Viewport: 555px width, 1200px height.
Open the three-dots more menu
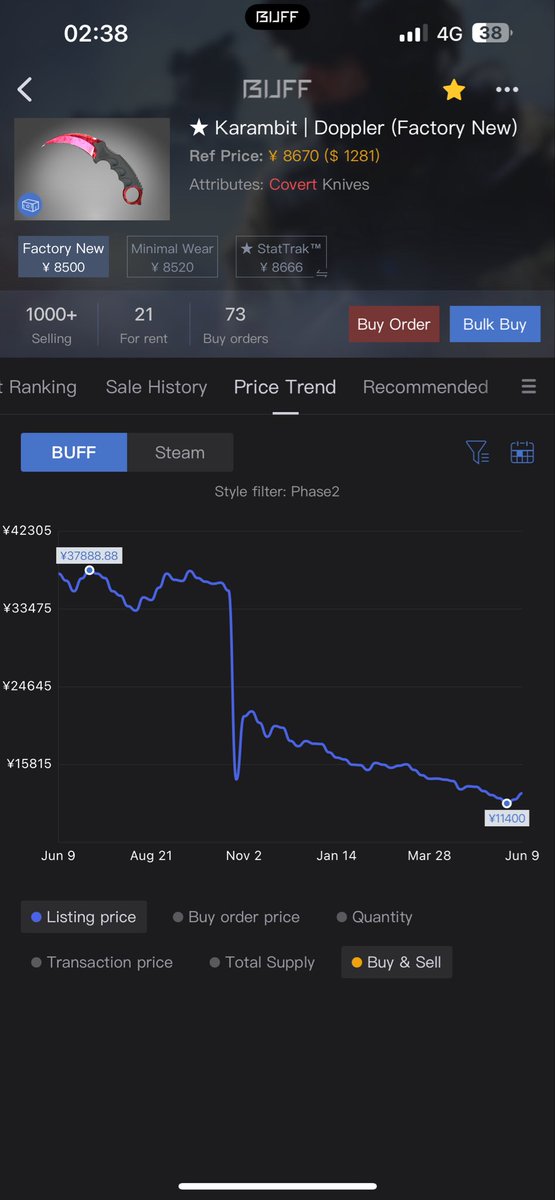coord(507,90)
